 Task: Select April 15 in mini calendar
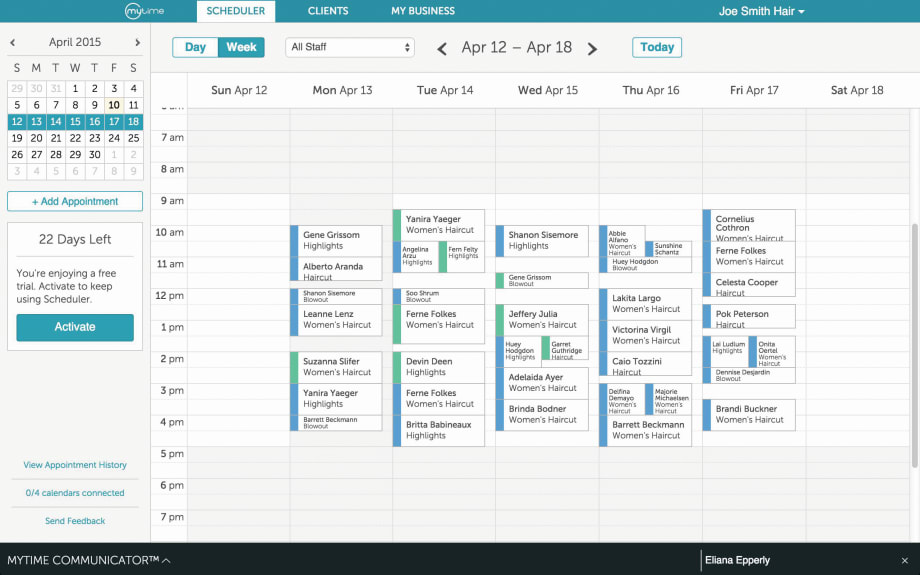point(75,121)
